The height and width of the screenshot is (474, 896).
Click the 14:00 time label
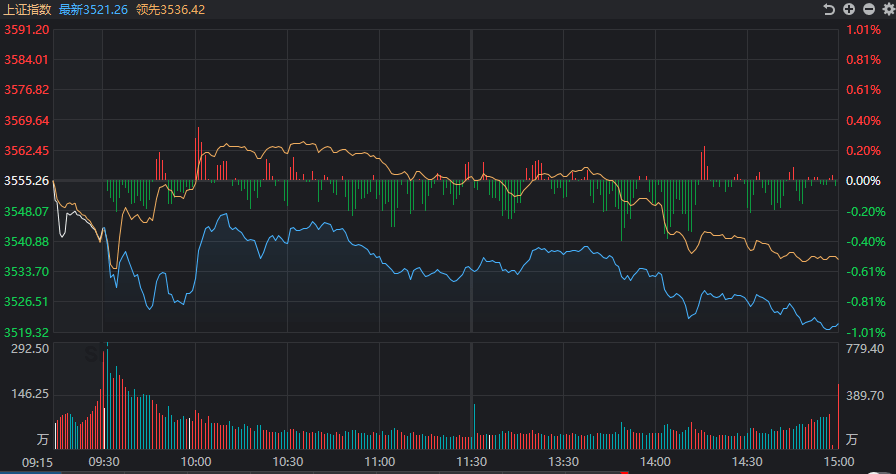click(655, 461)
